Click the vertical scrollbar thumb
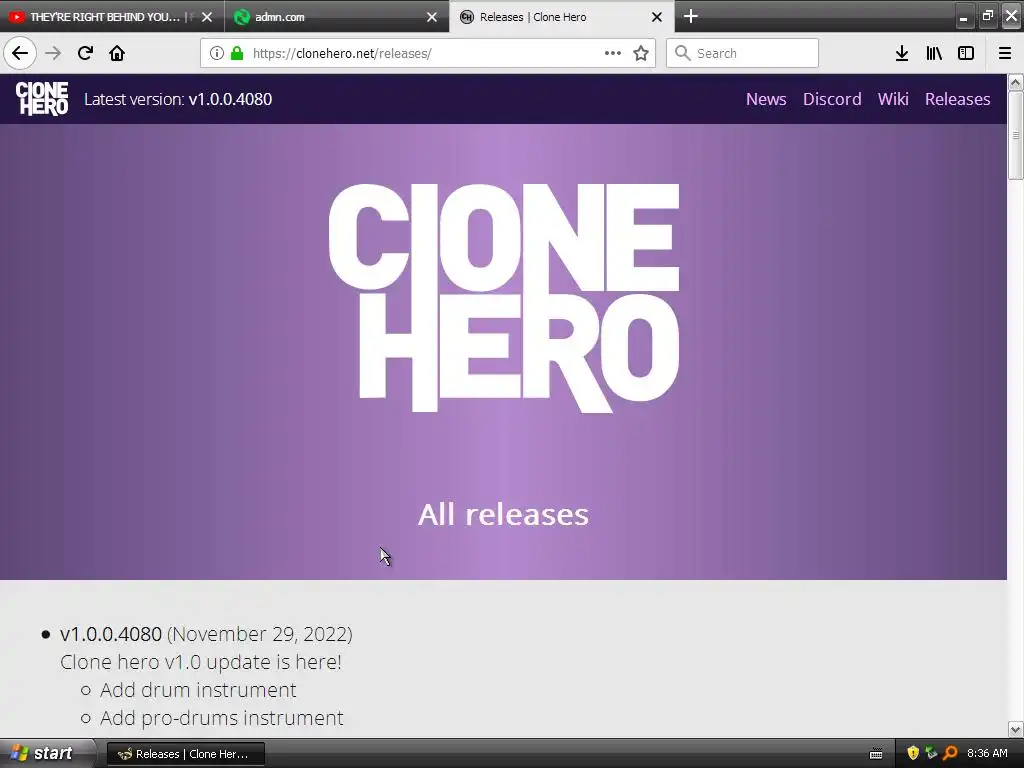 1015,135
